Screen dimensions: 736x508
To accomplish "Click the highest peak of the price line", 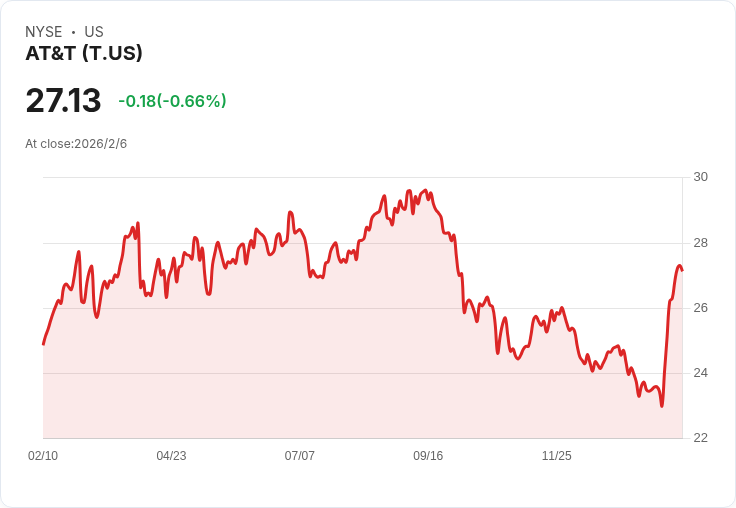I will point(427,190).
